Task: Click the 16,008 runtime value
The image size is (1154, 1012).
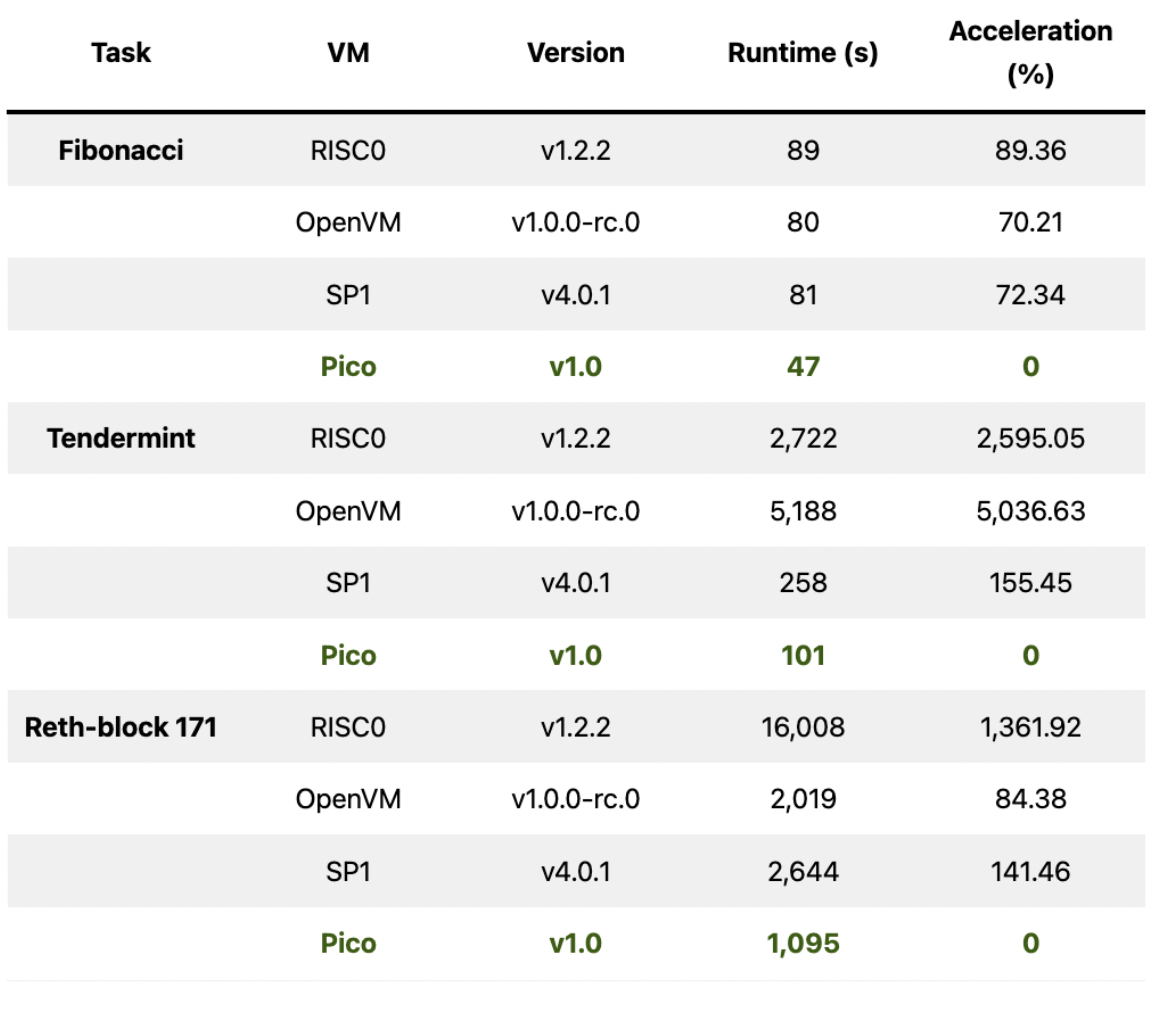Action: 802,727
